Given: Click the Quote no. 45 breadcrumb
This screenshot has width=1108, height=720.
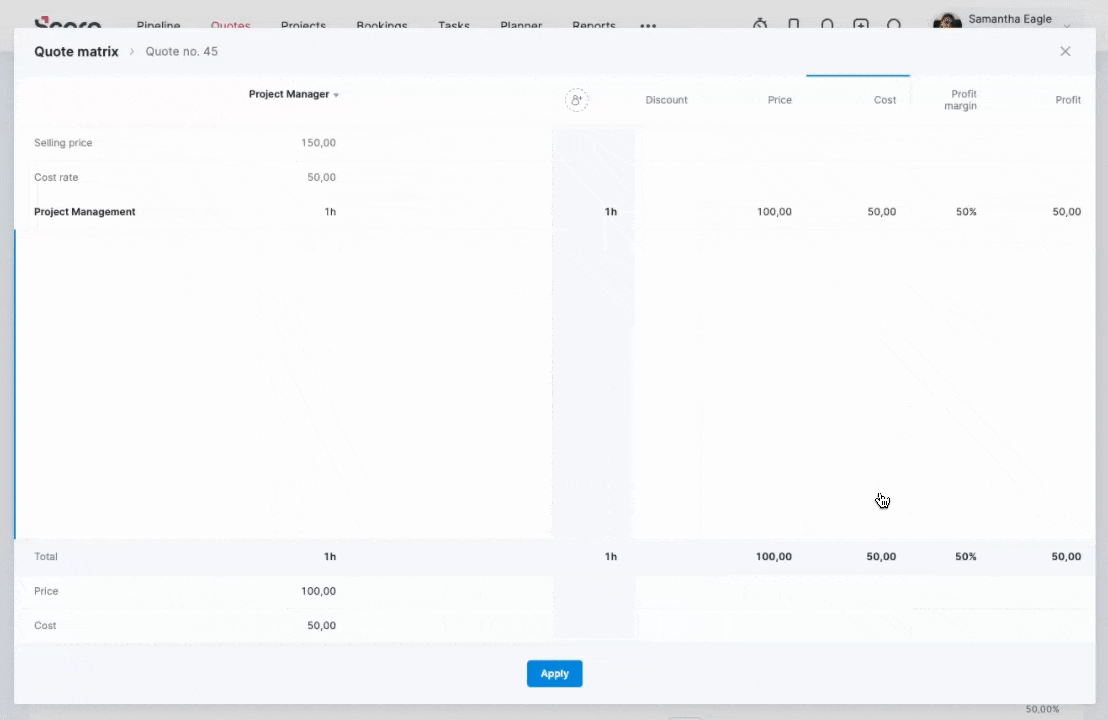Looking at the screenshot, I should tap(182, 52).
